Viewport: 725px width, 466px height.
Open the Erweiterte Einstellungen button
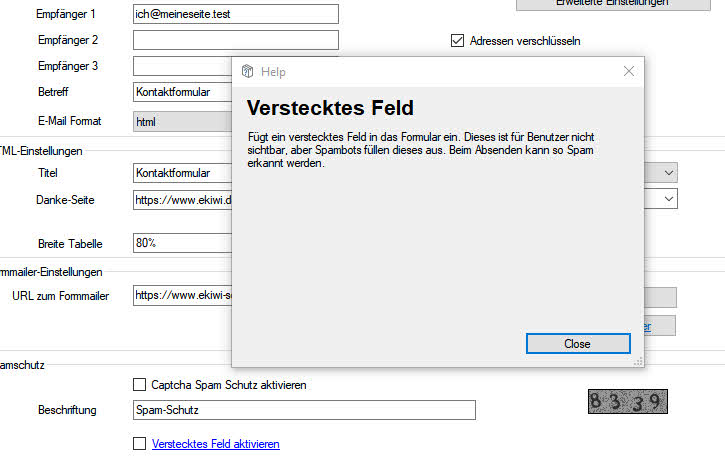pyautogui.click(x=620, y=4)
